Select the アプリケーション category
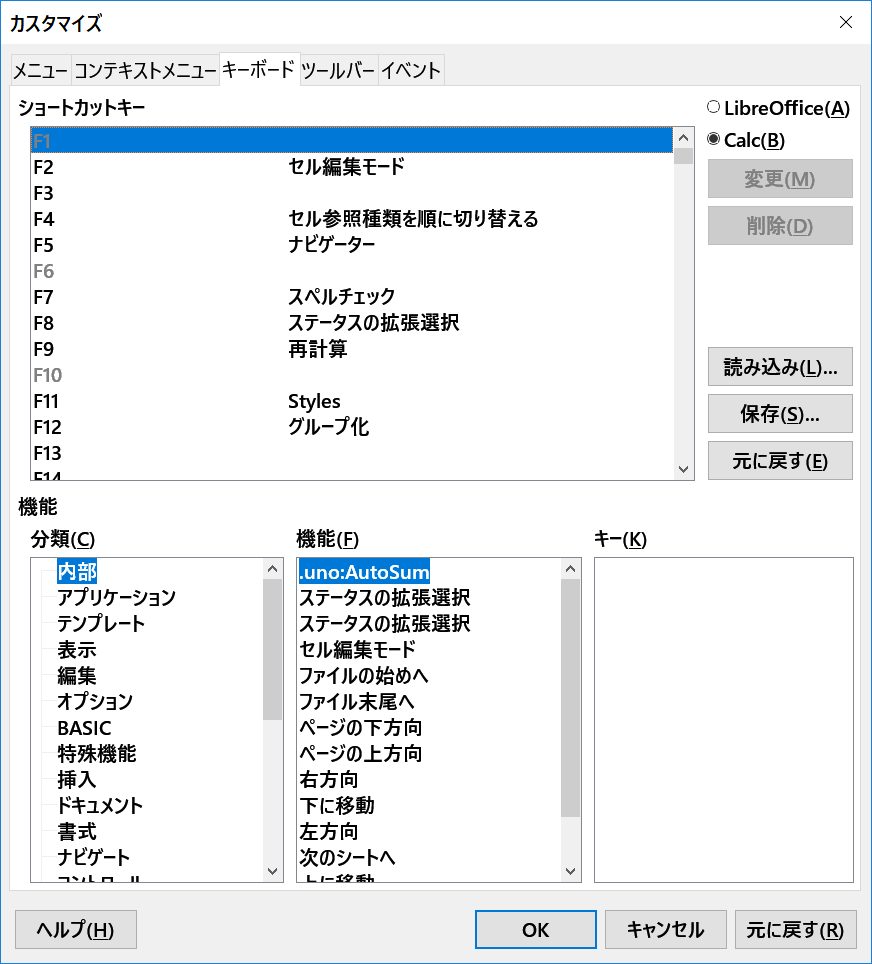 [116, 598]
